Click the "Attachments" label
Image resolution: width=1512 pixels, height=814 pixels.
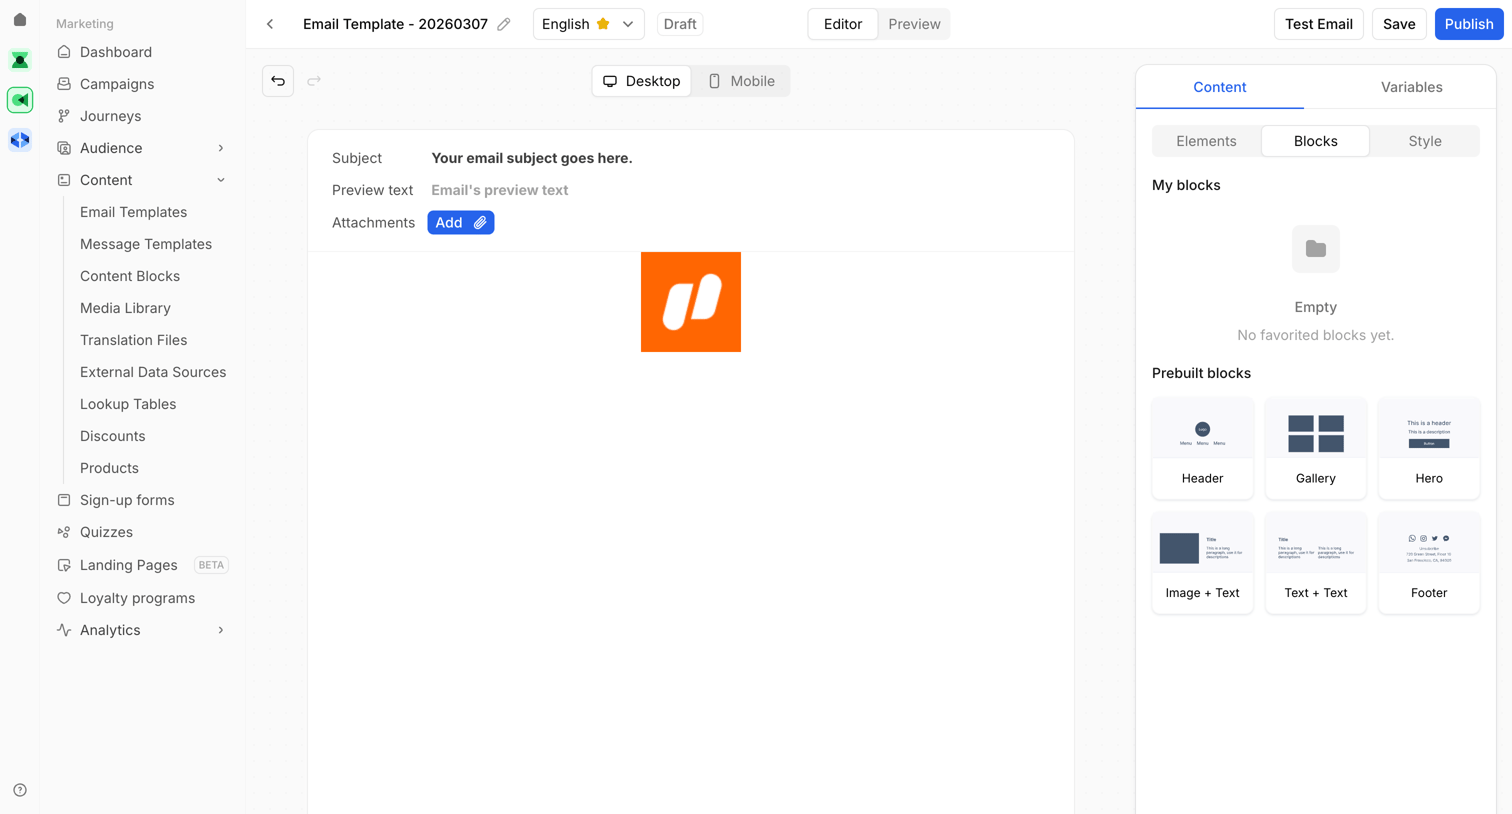[373, 223]
